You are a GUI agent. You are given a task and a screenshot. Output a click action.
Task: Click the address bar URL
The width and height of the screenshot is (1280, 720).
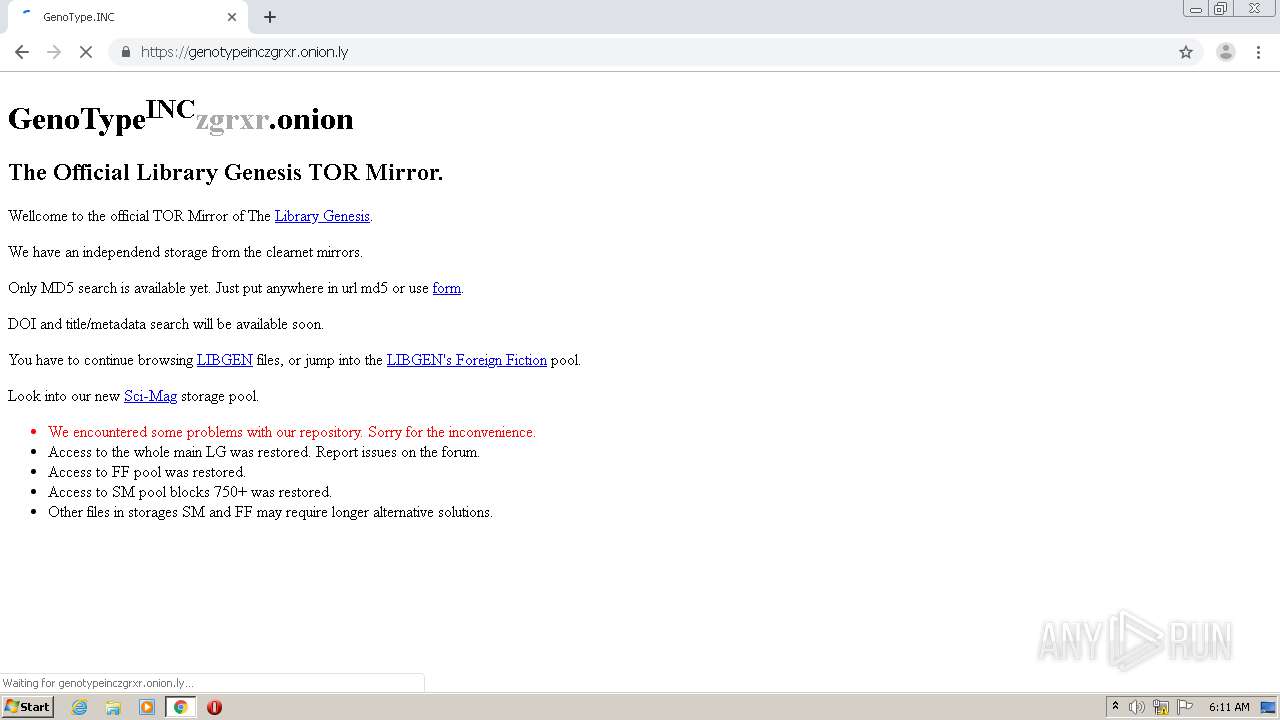pos(244,52)
